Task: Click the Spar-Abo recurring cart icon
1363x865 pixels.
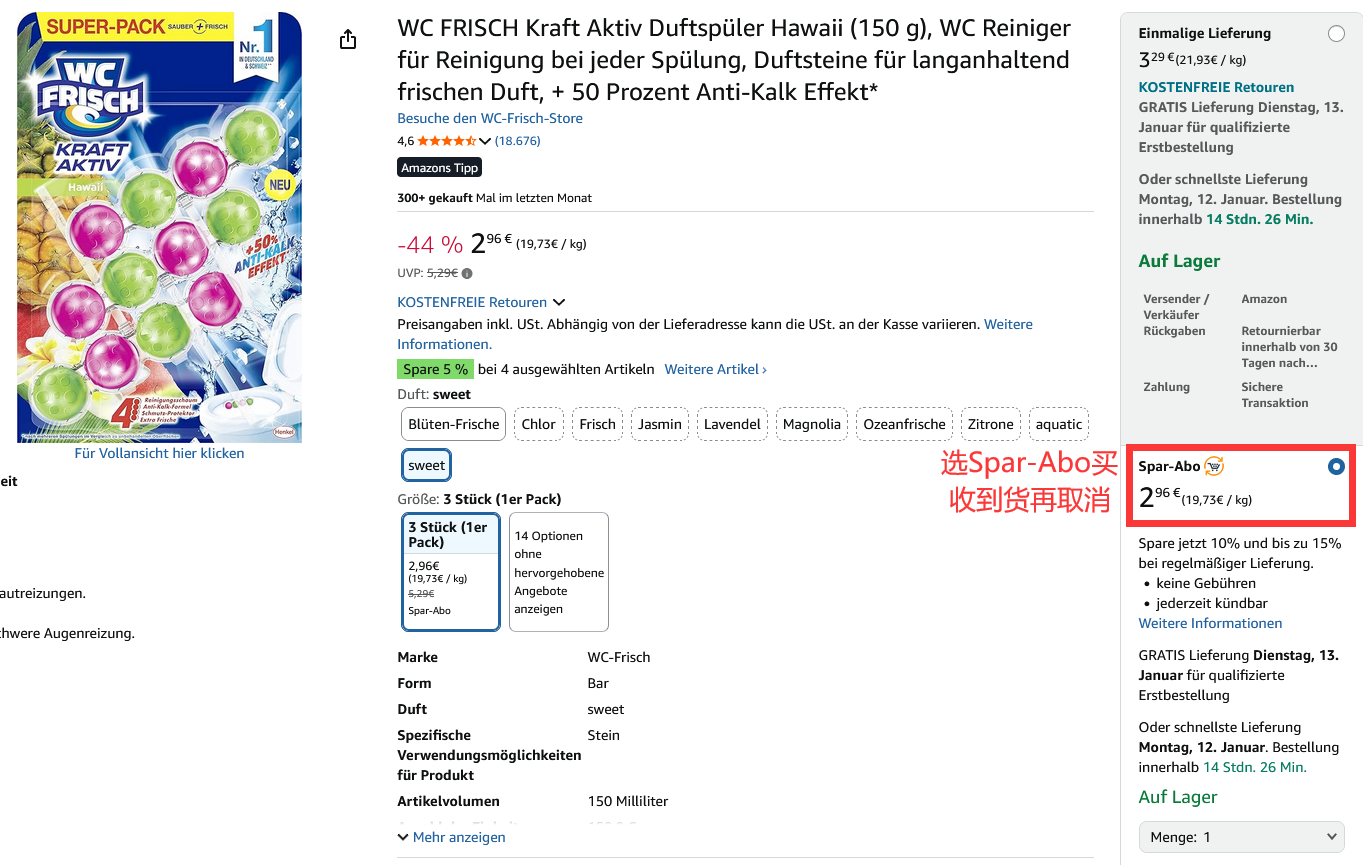Action: [x=1214, y=466]
